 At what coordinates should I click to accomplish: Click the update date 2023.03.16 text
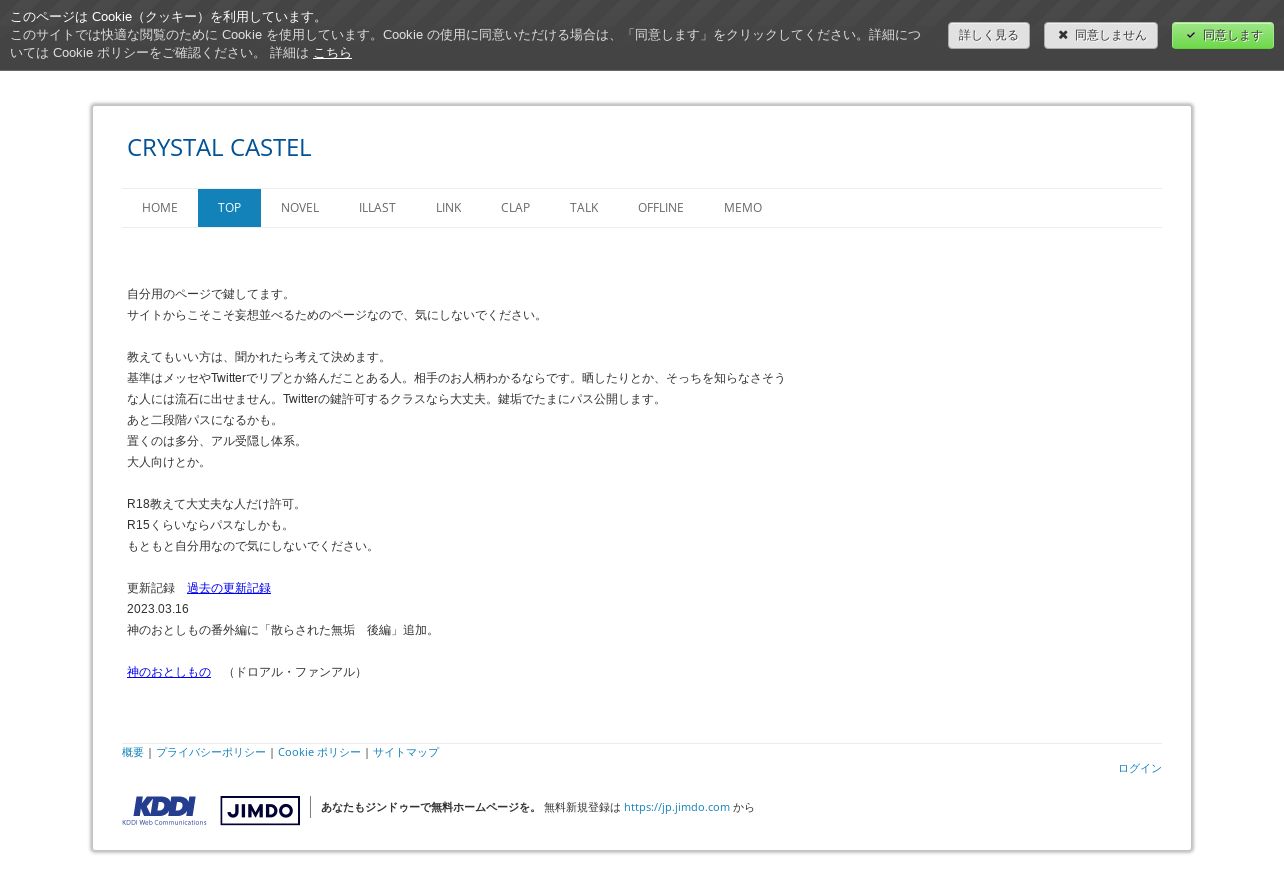coord(158,609)
